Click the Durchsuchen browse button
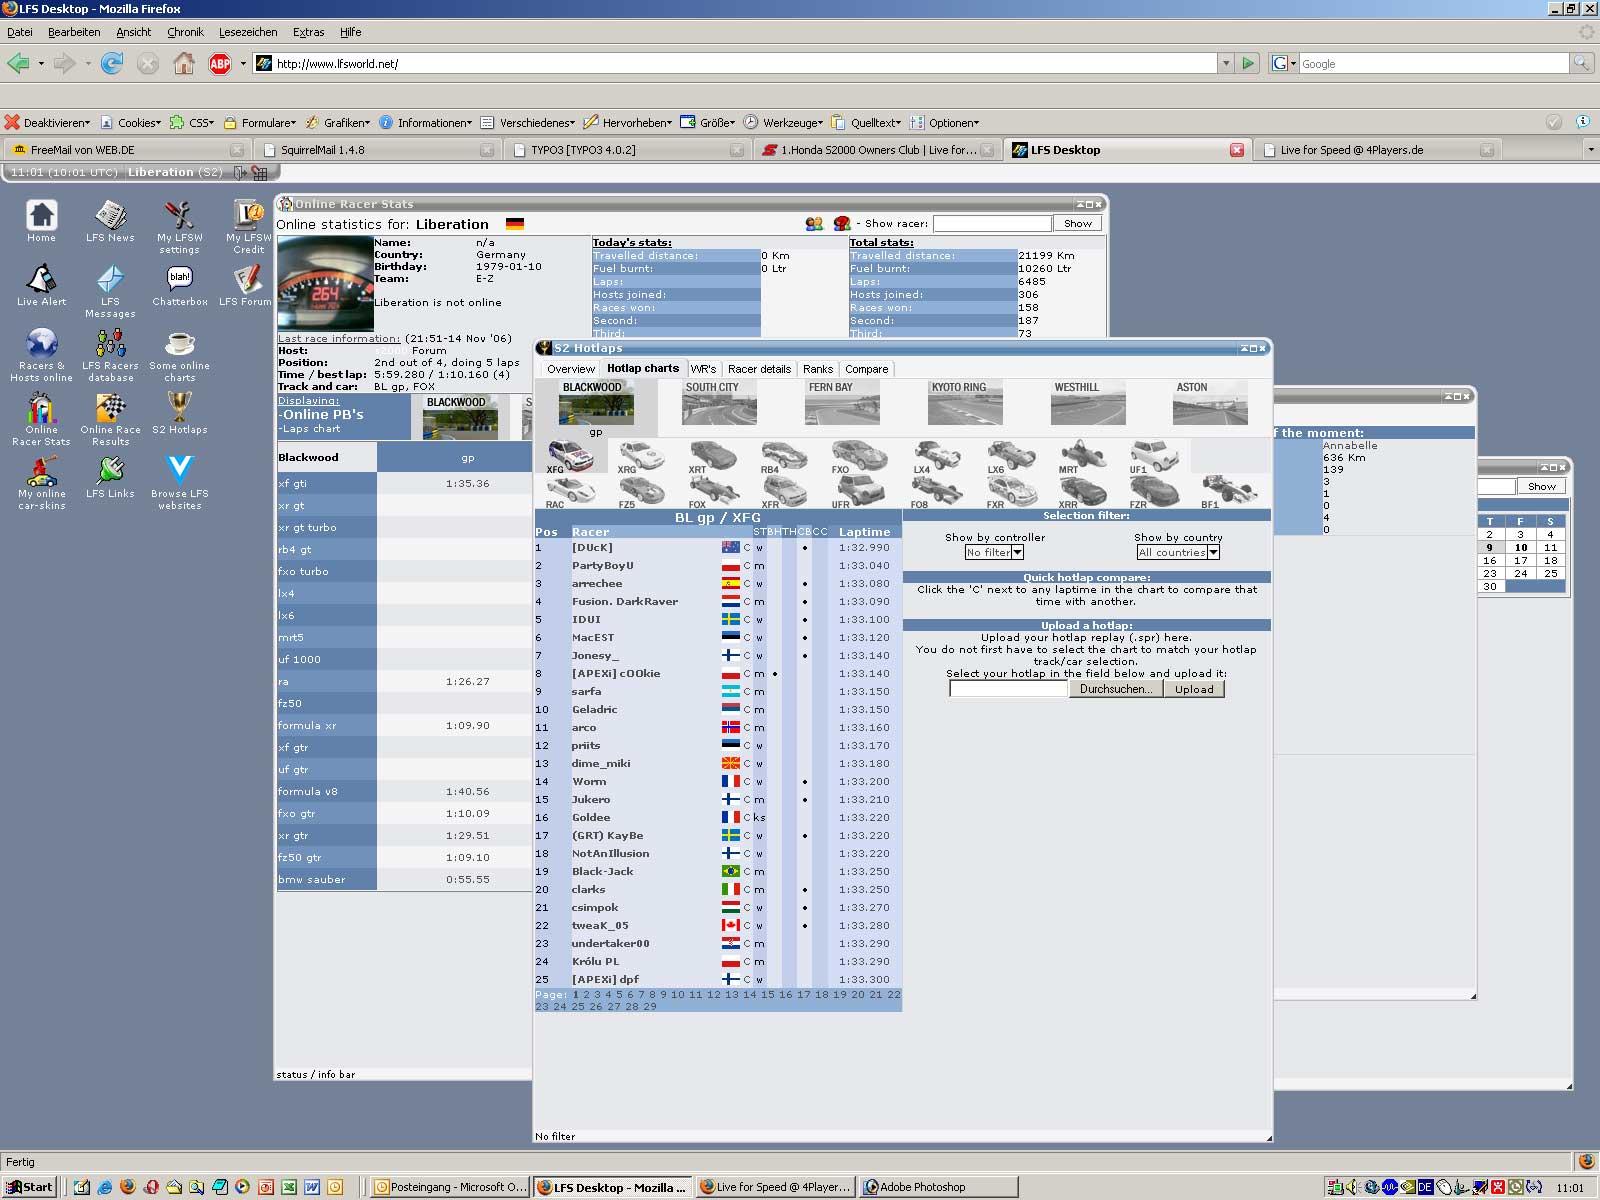Viewport: 1600px width, 1200px height. point(1115,689)
